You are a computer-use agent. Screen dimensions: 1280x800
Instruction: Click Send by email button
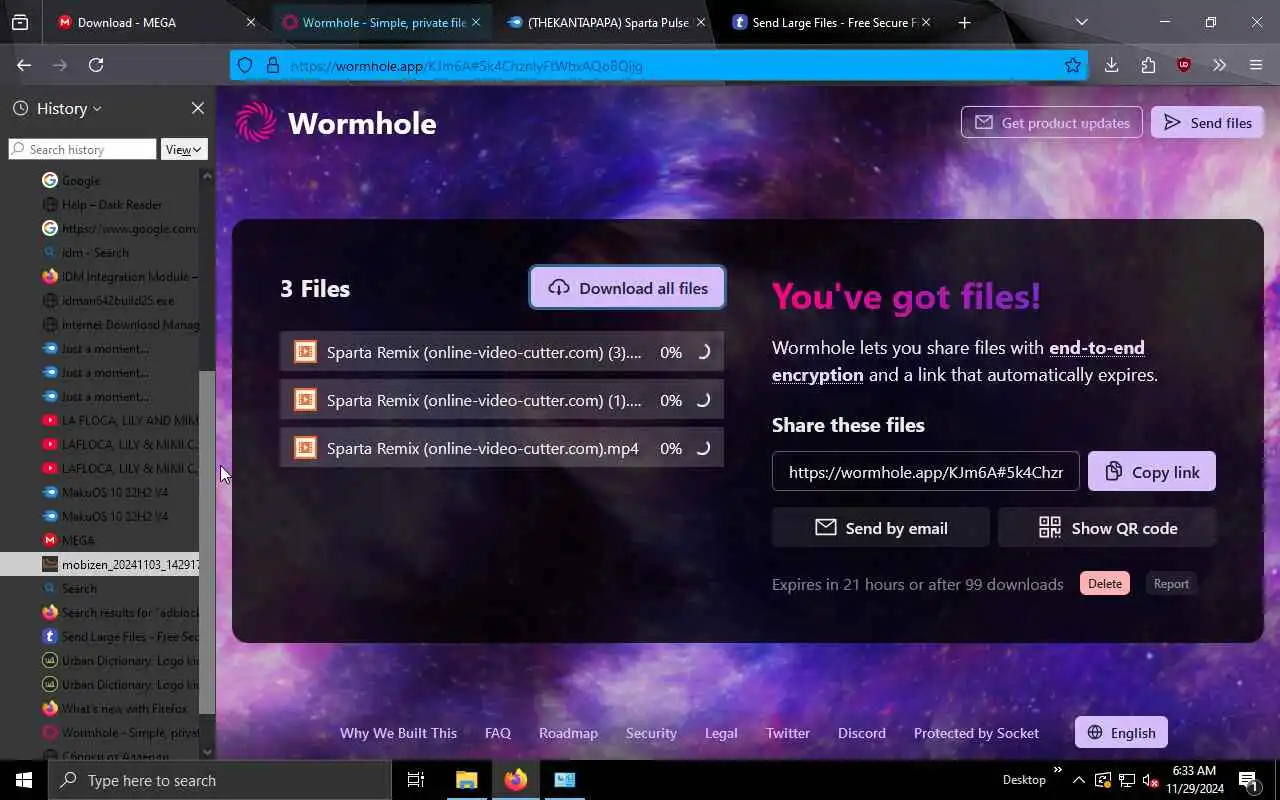coord(881,528)
